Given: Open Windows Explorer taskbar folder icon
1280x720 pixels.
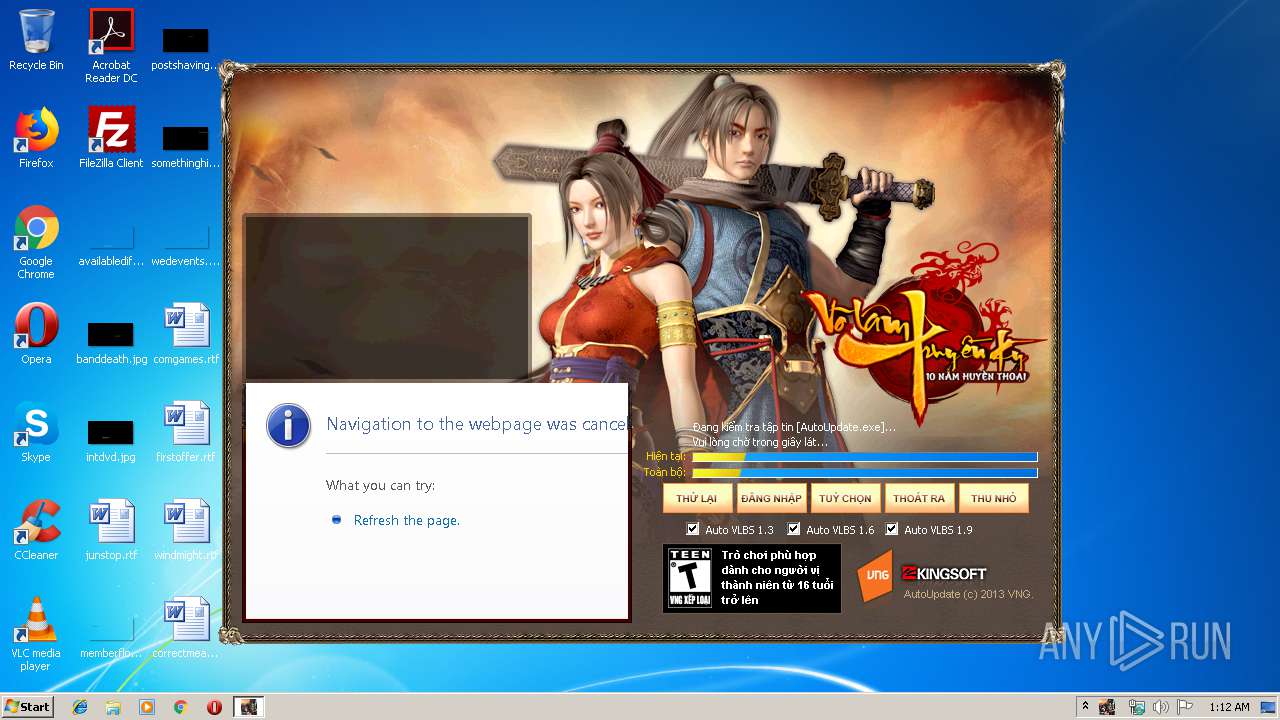Looking at the screenshot, I should point(113,707).
